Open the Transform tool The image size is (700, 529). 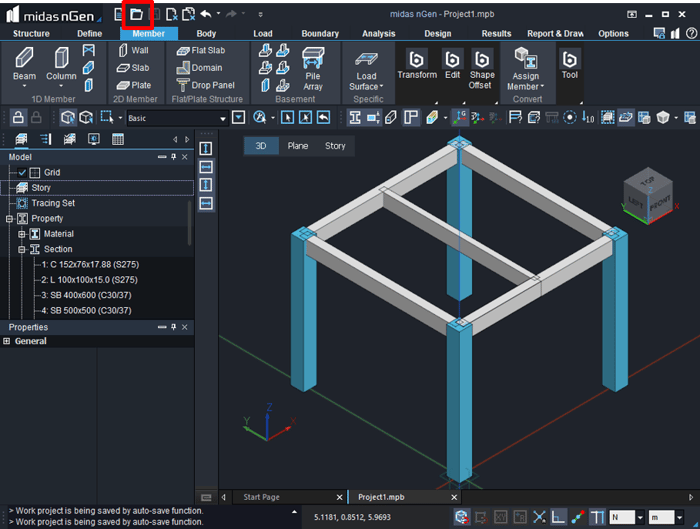(417, 64)
